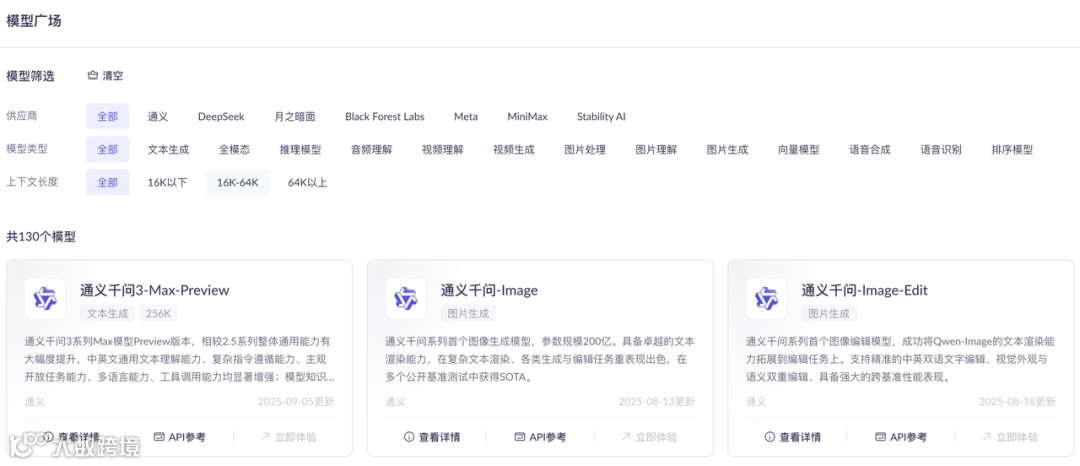
Task: Choose the 推理模型 model type
Action: click(x=300, y=149)
